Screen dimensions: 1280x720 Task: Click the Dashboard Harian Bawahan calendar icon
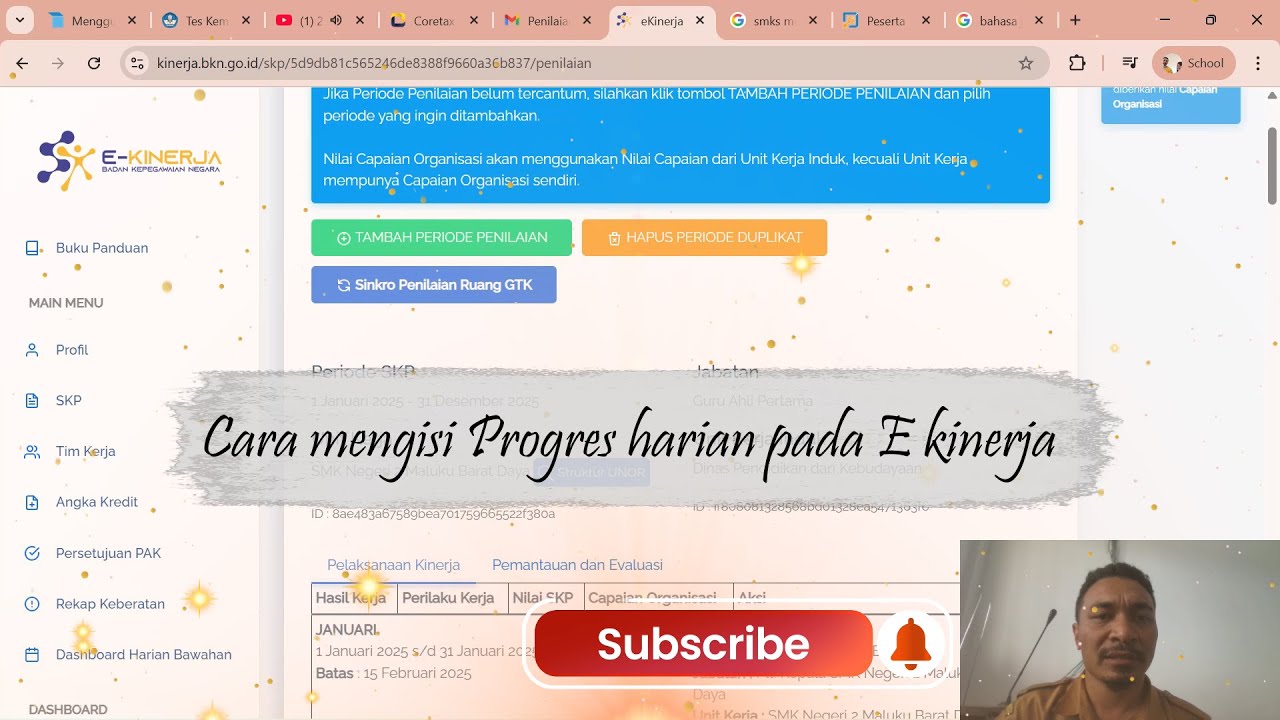(x=32, y=655)
